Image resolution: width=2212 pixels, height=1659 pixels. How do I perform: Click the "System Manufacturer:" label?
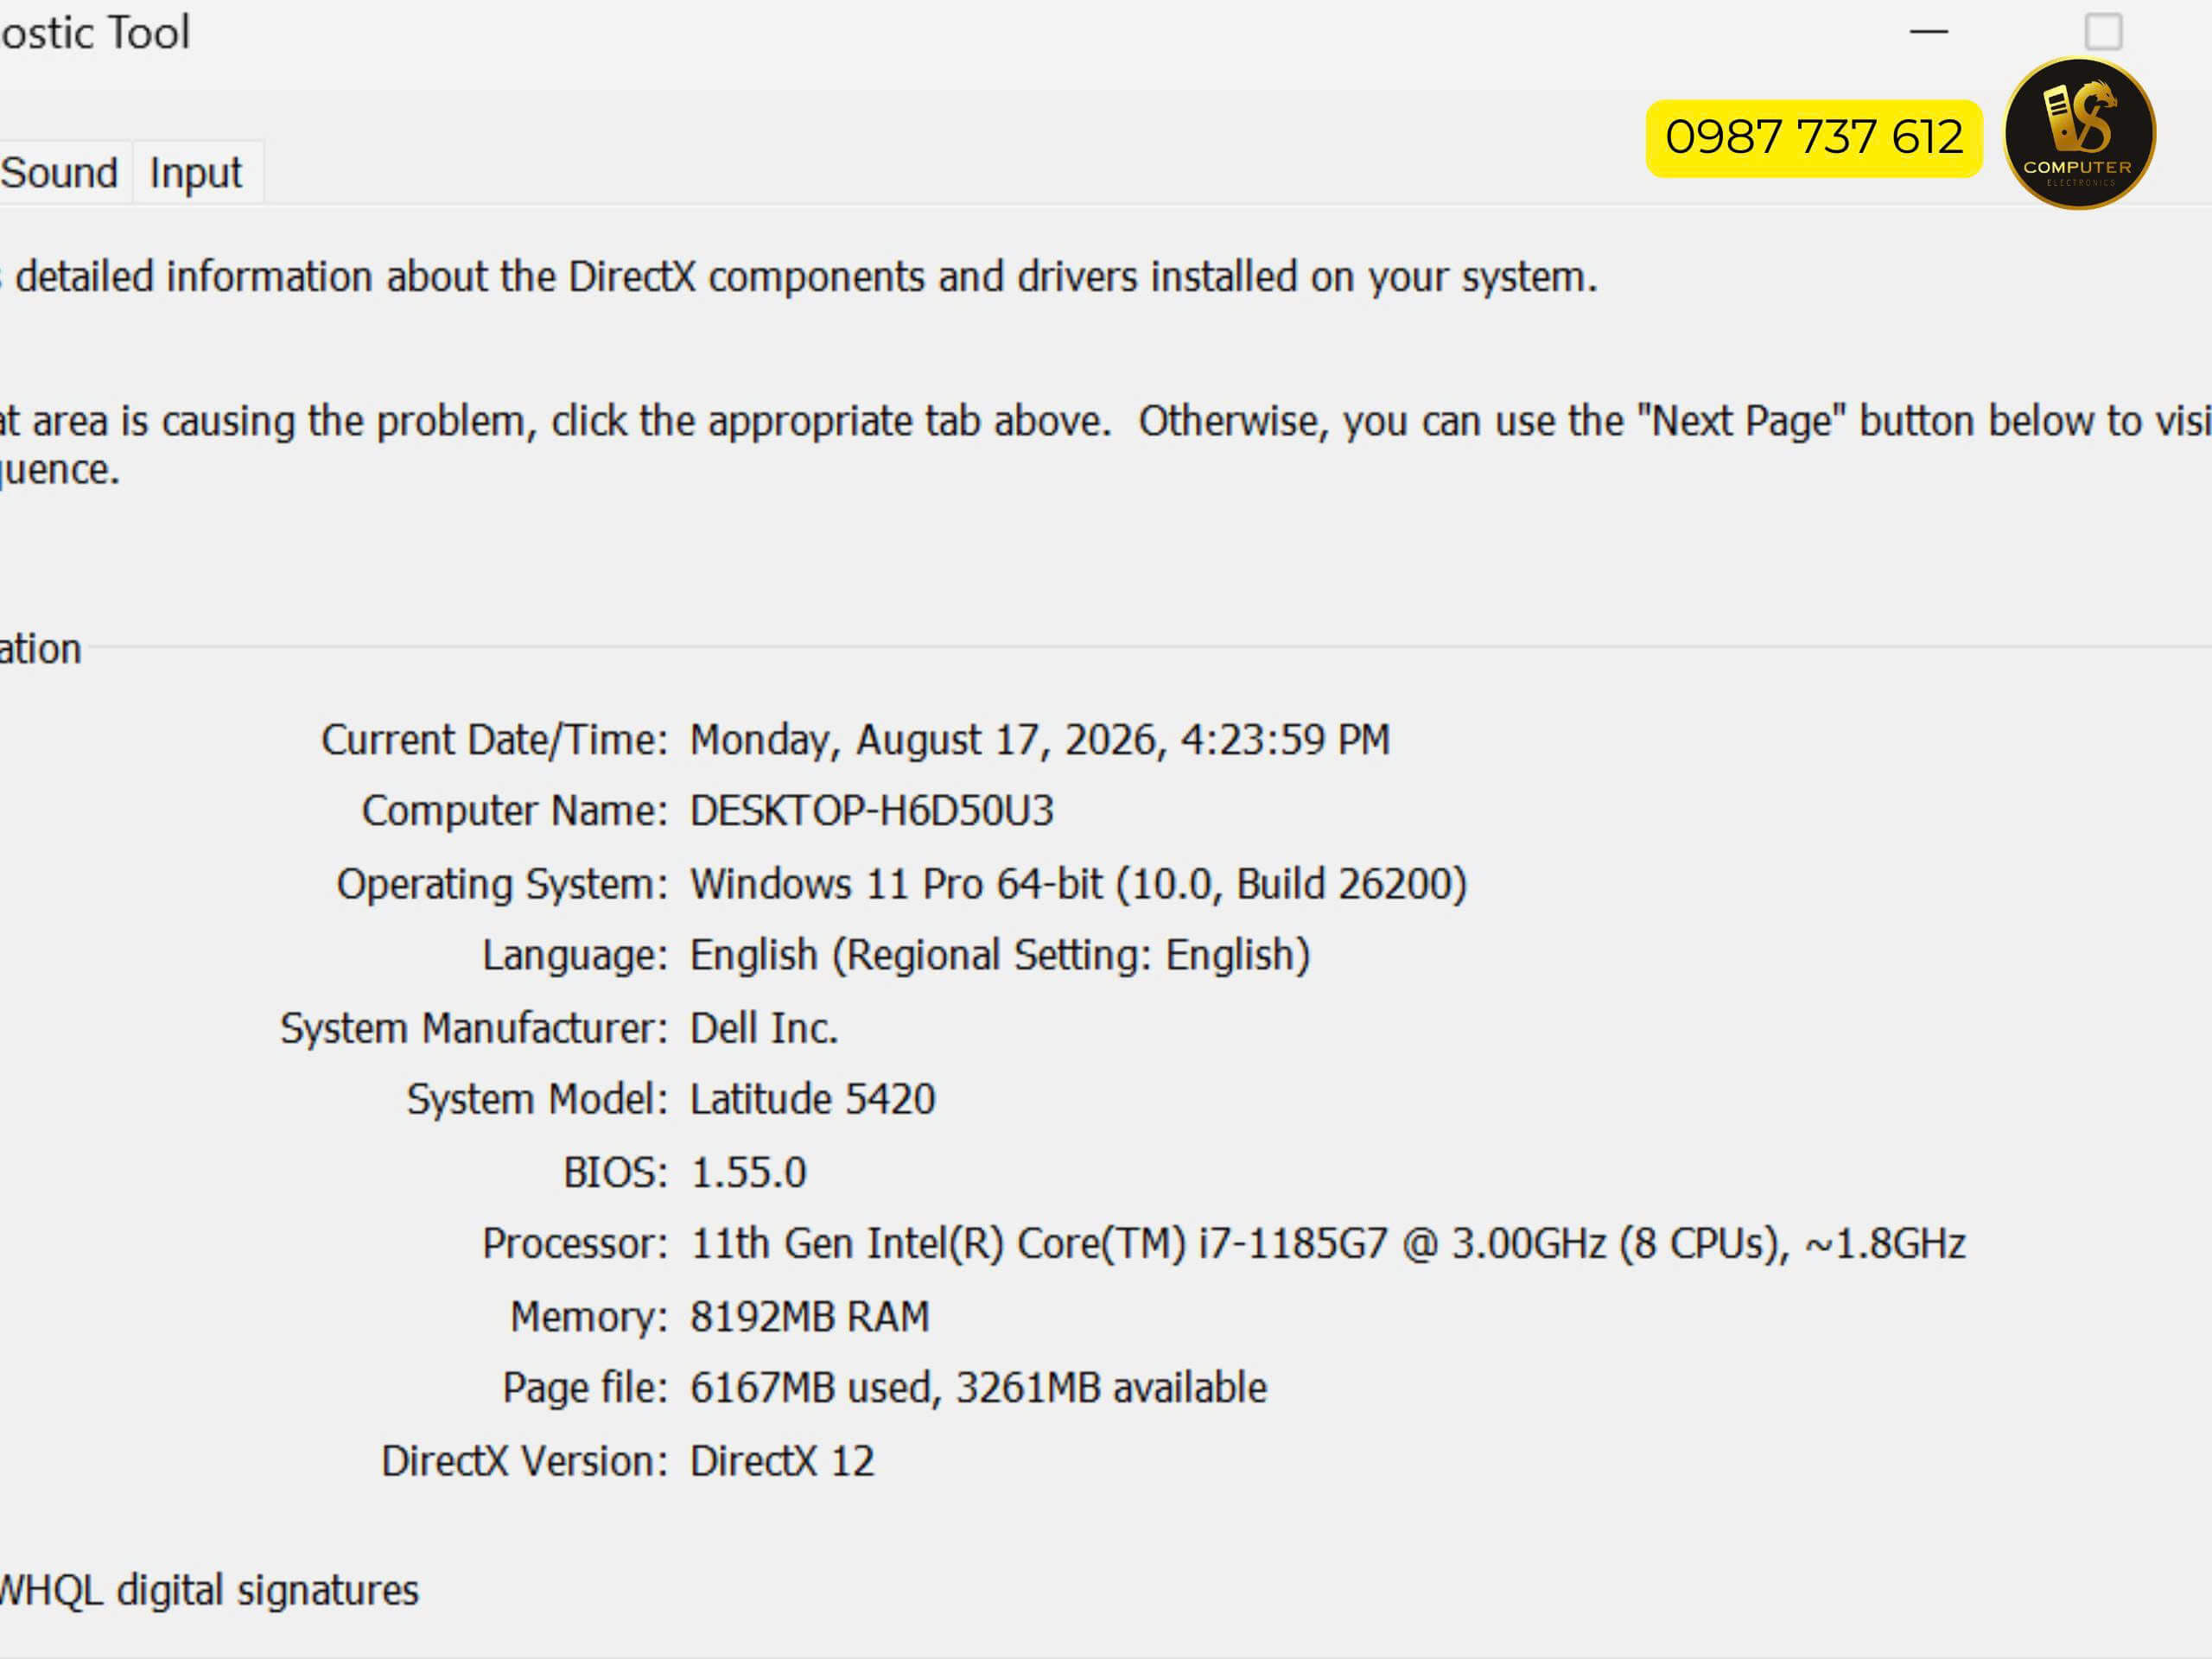(x=474, y=1029)
